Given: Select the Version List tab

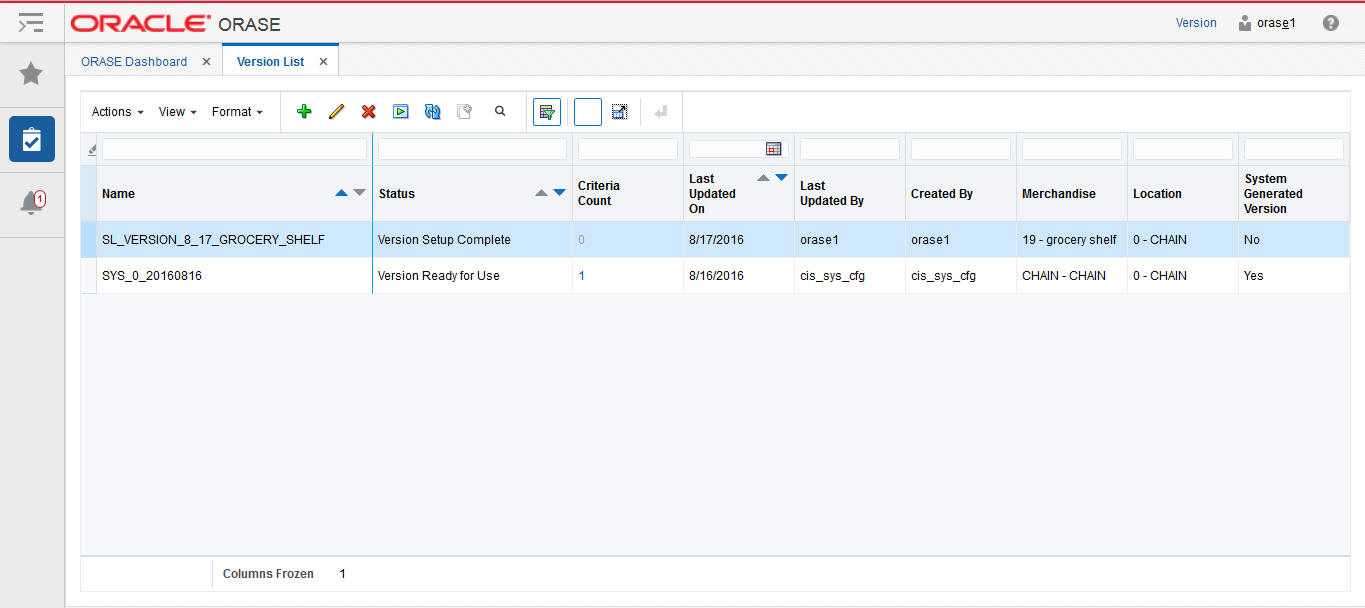Looking at the screenshot, I should (270, 61).
